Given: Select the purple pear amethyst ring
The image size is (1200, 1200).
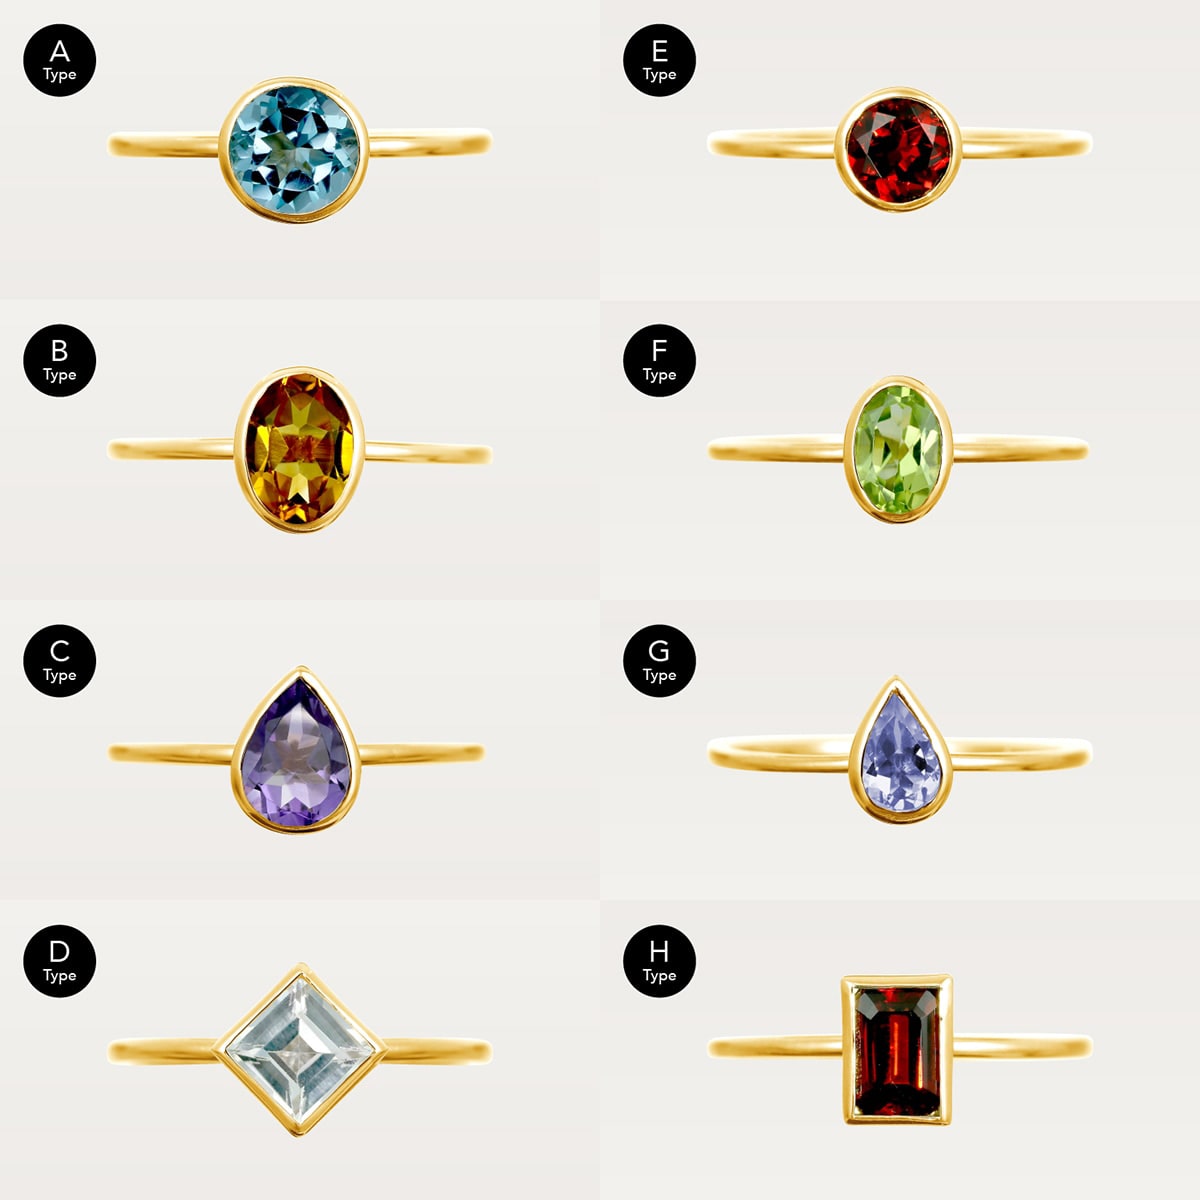Looking at the screenshot, I should point(297,750).
